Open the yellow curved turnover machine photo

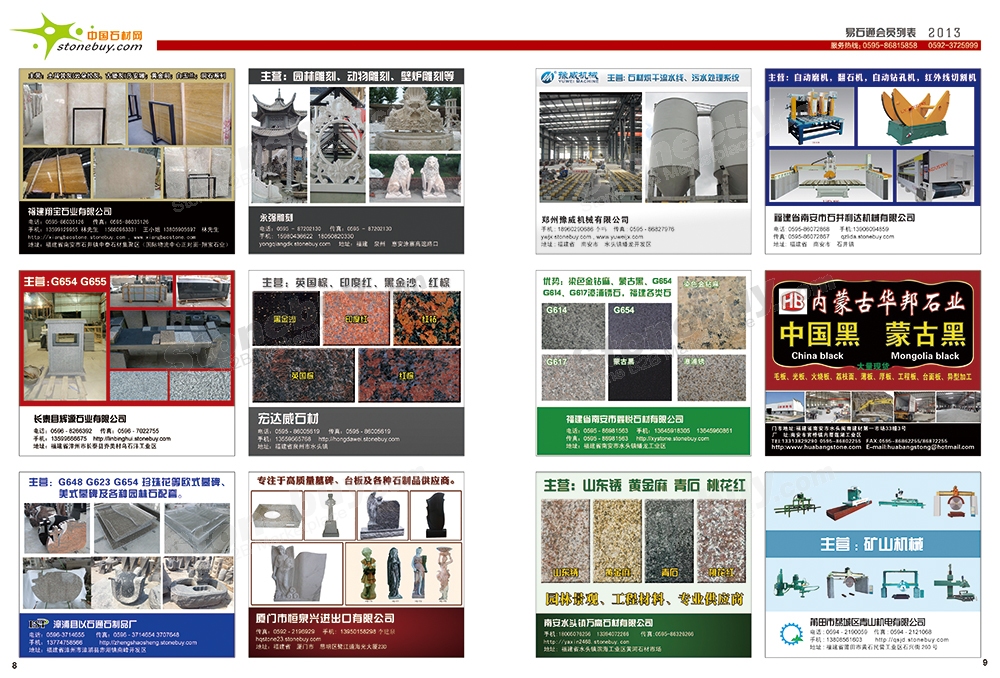(916, 116)
